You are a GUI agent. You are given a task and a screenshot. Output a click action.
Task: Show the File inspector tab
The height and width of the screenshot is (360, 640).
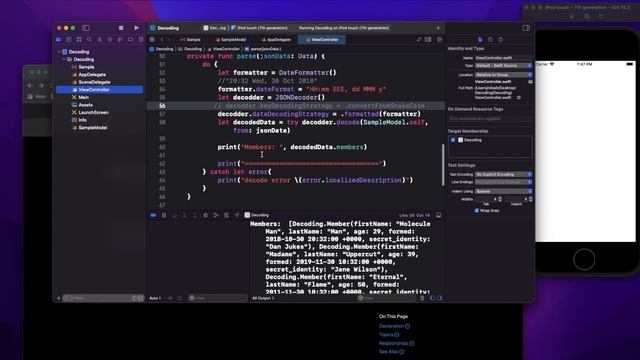(x=480, y=40)
